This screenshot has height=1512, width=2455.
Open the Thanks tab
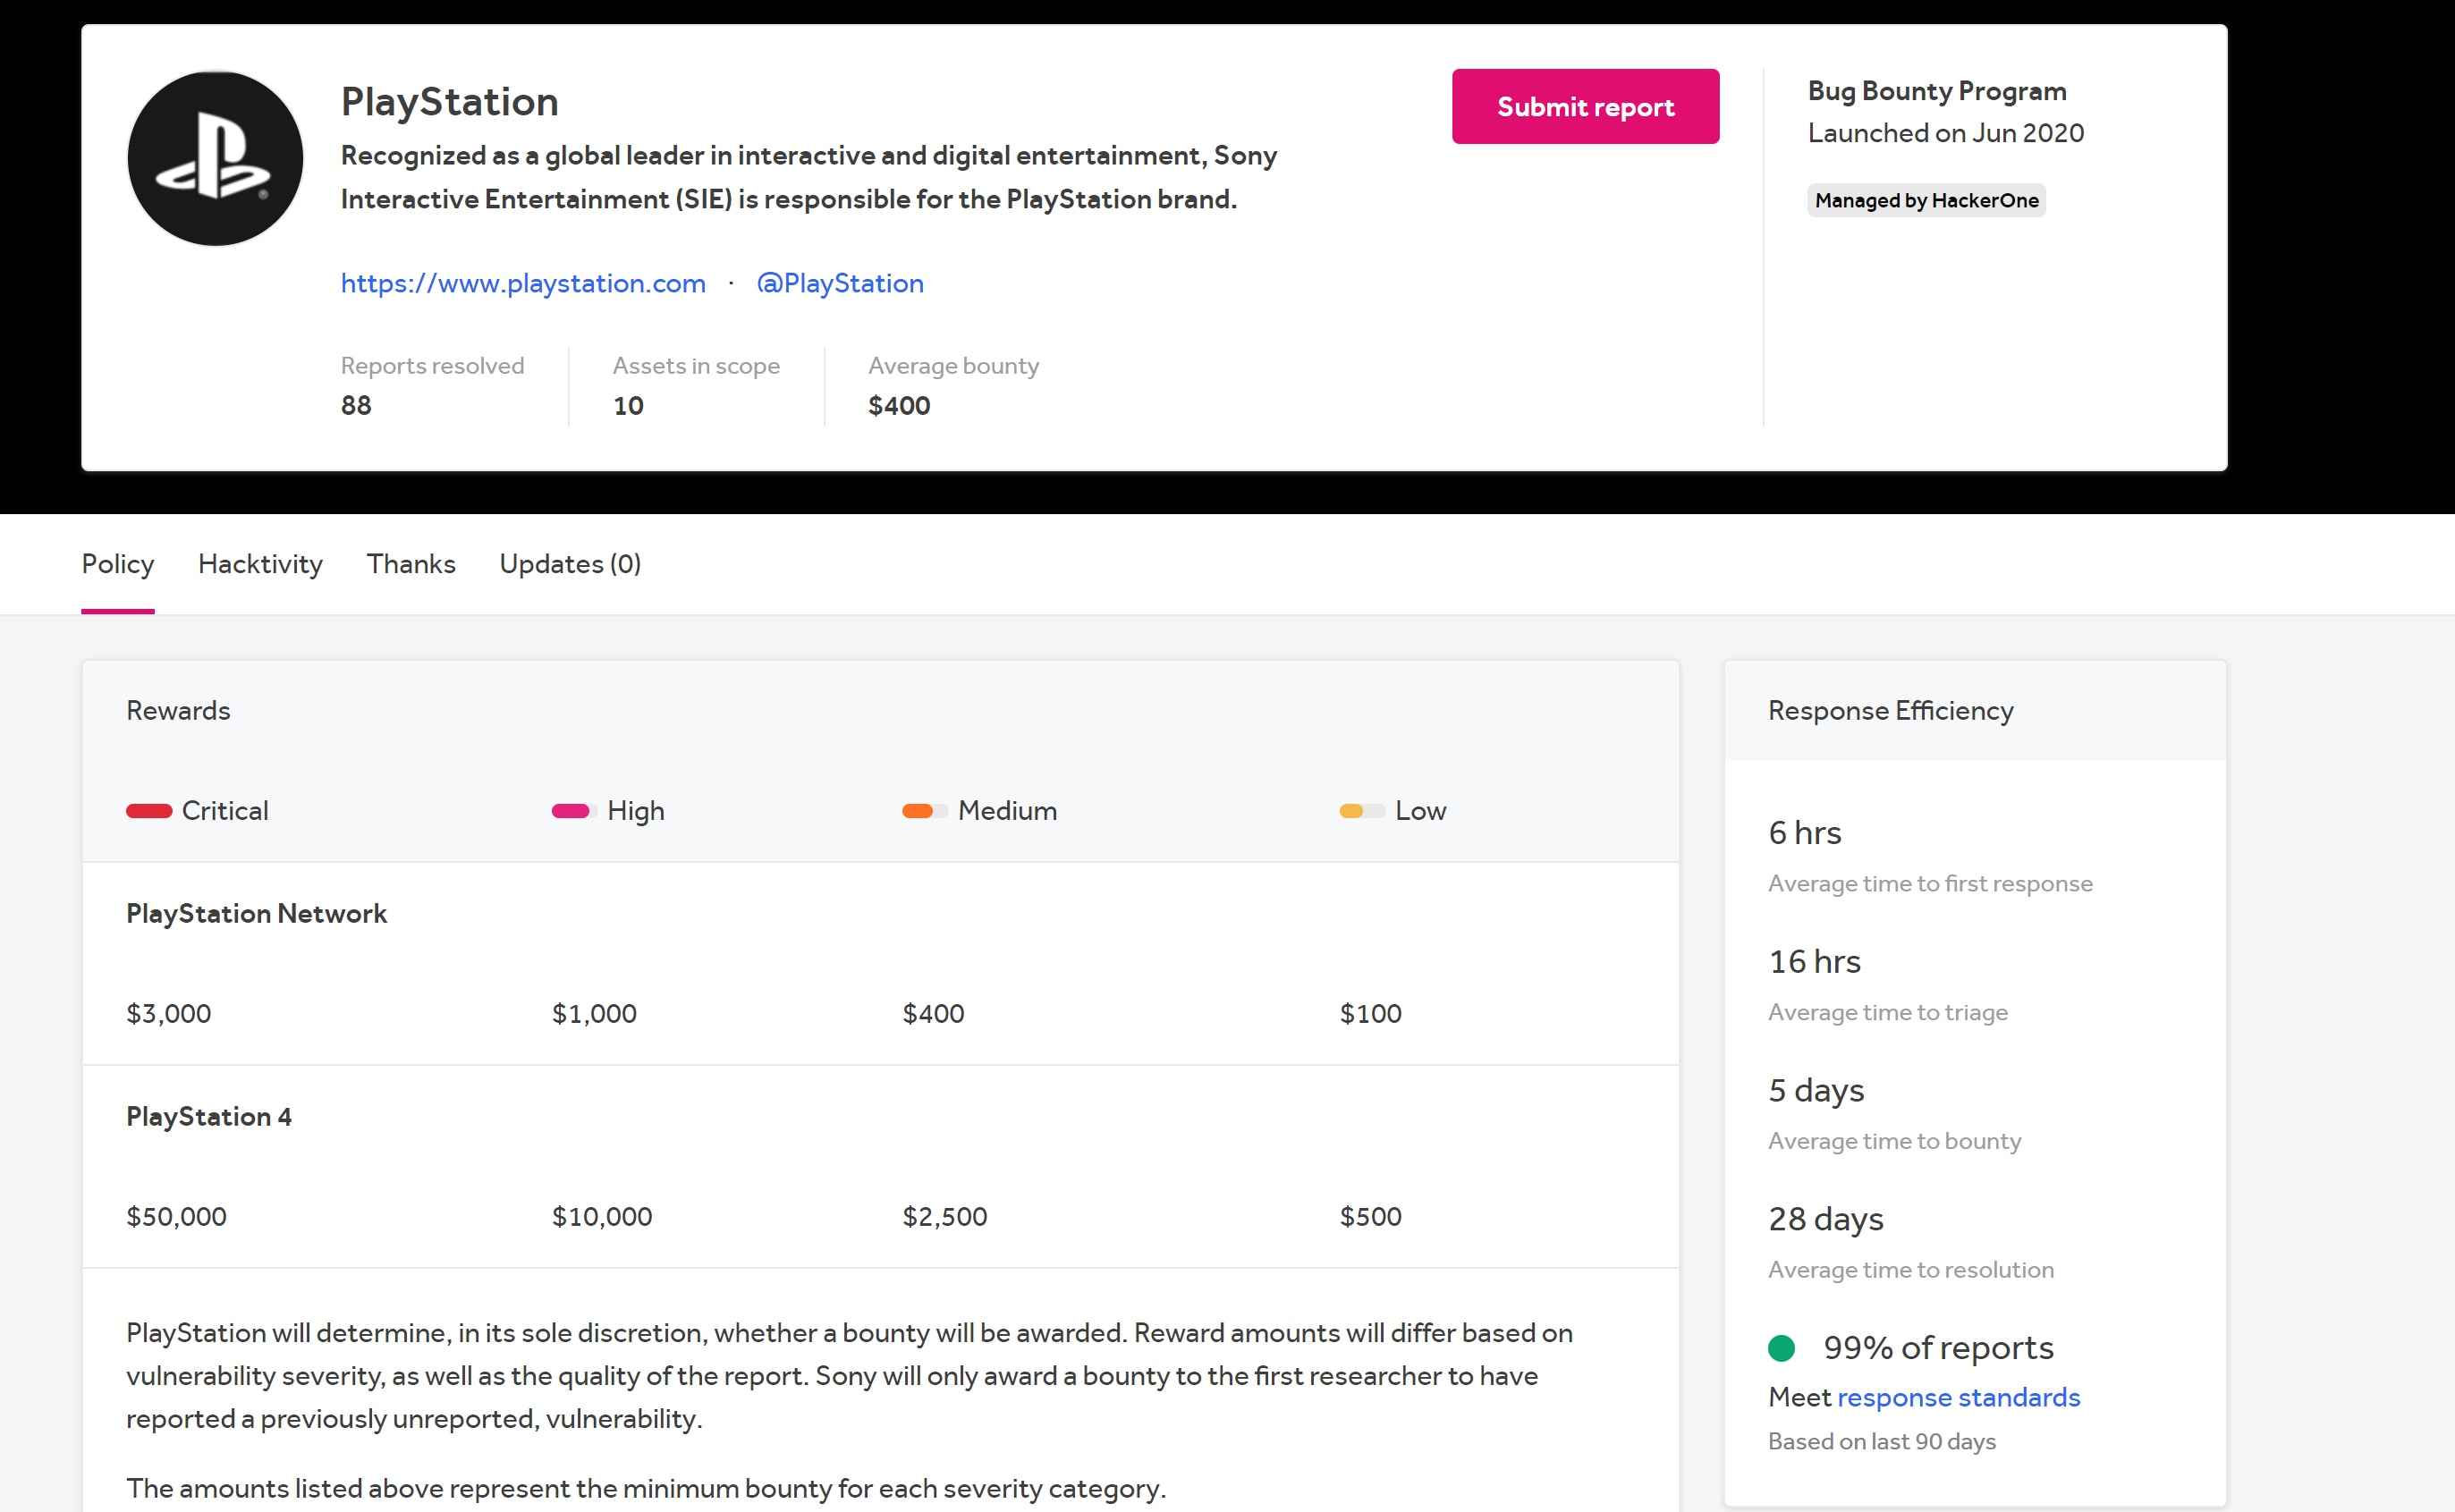coord(411,564)
